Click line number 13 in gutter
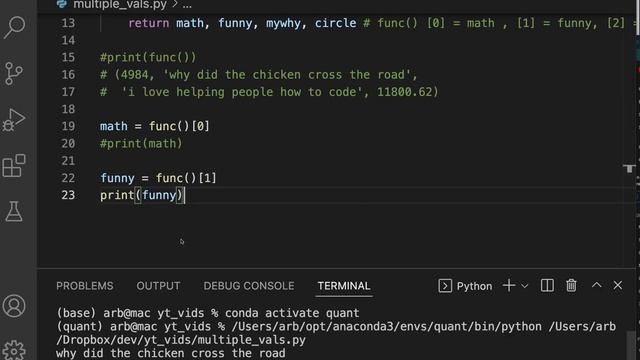The height and width of the screenshot is (360, 640). 68,23
